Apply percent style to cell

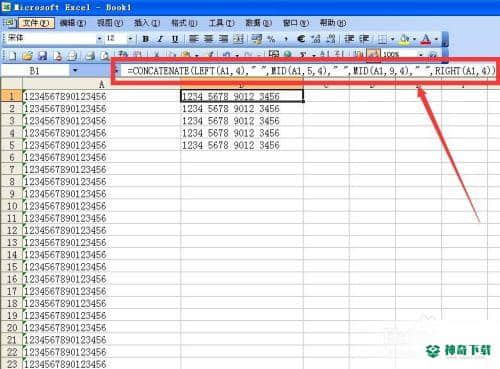click(271, 39)
